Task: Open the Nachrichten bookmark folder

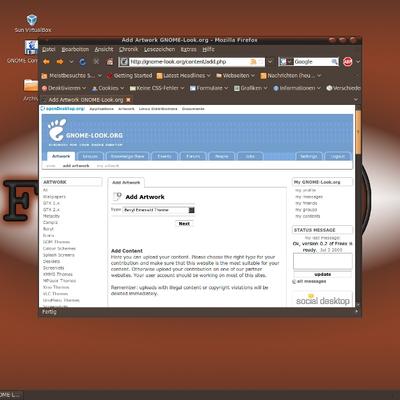Action: pyautogui.click(x=291, y=76)
